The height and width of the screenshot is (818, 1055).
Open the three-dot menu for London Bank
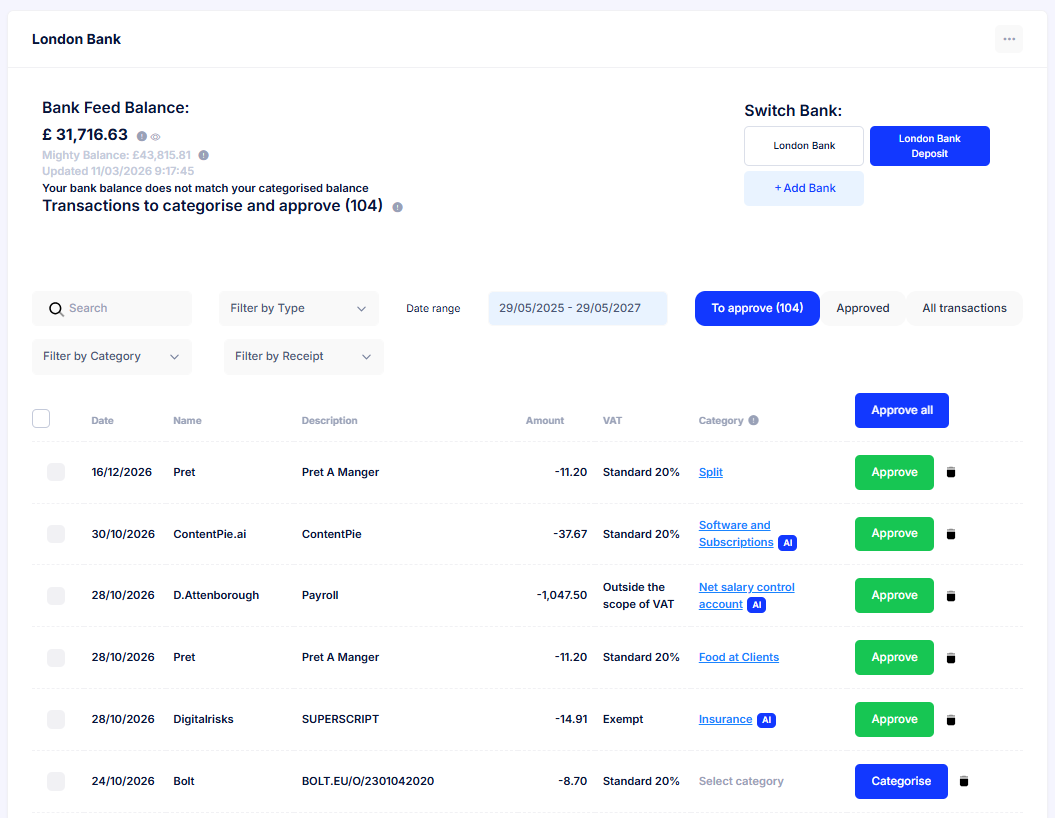click(1009, 39)
